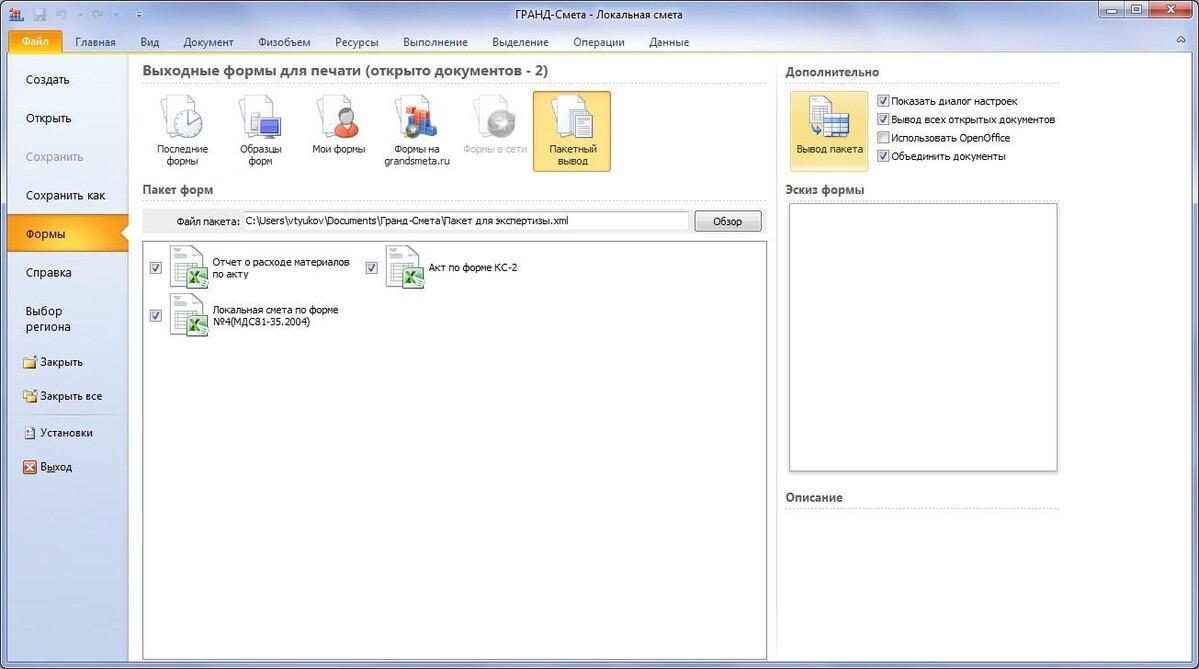The width and height of the screenshot is (1199, 669).
Task: Switch to the Выполнение tab
Action: 435,42
